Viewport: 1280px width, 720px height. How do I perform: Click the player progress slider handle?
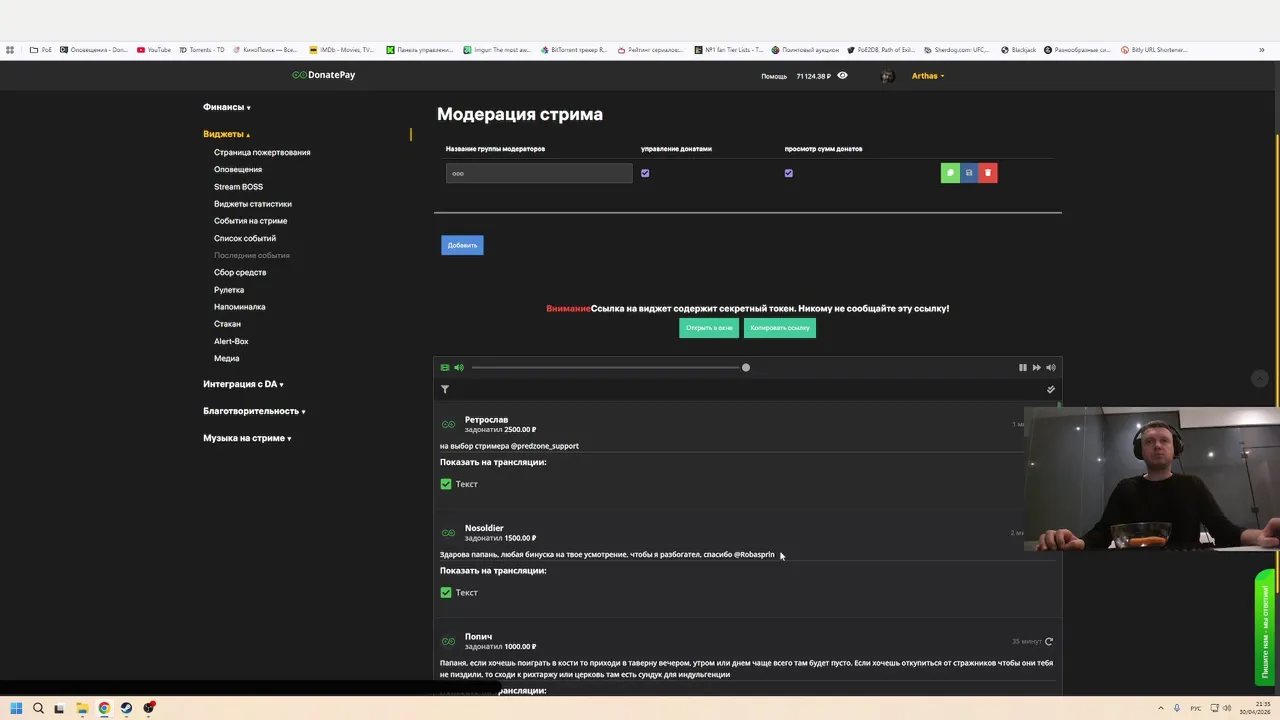pos(746,367)
